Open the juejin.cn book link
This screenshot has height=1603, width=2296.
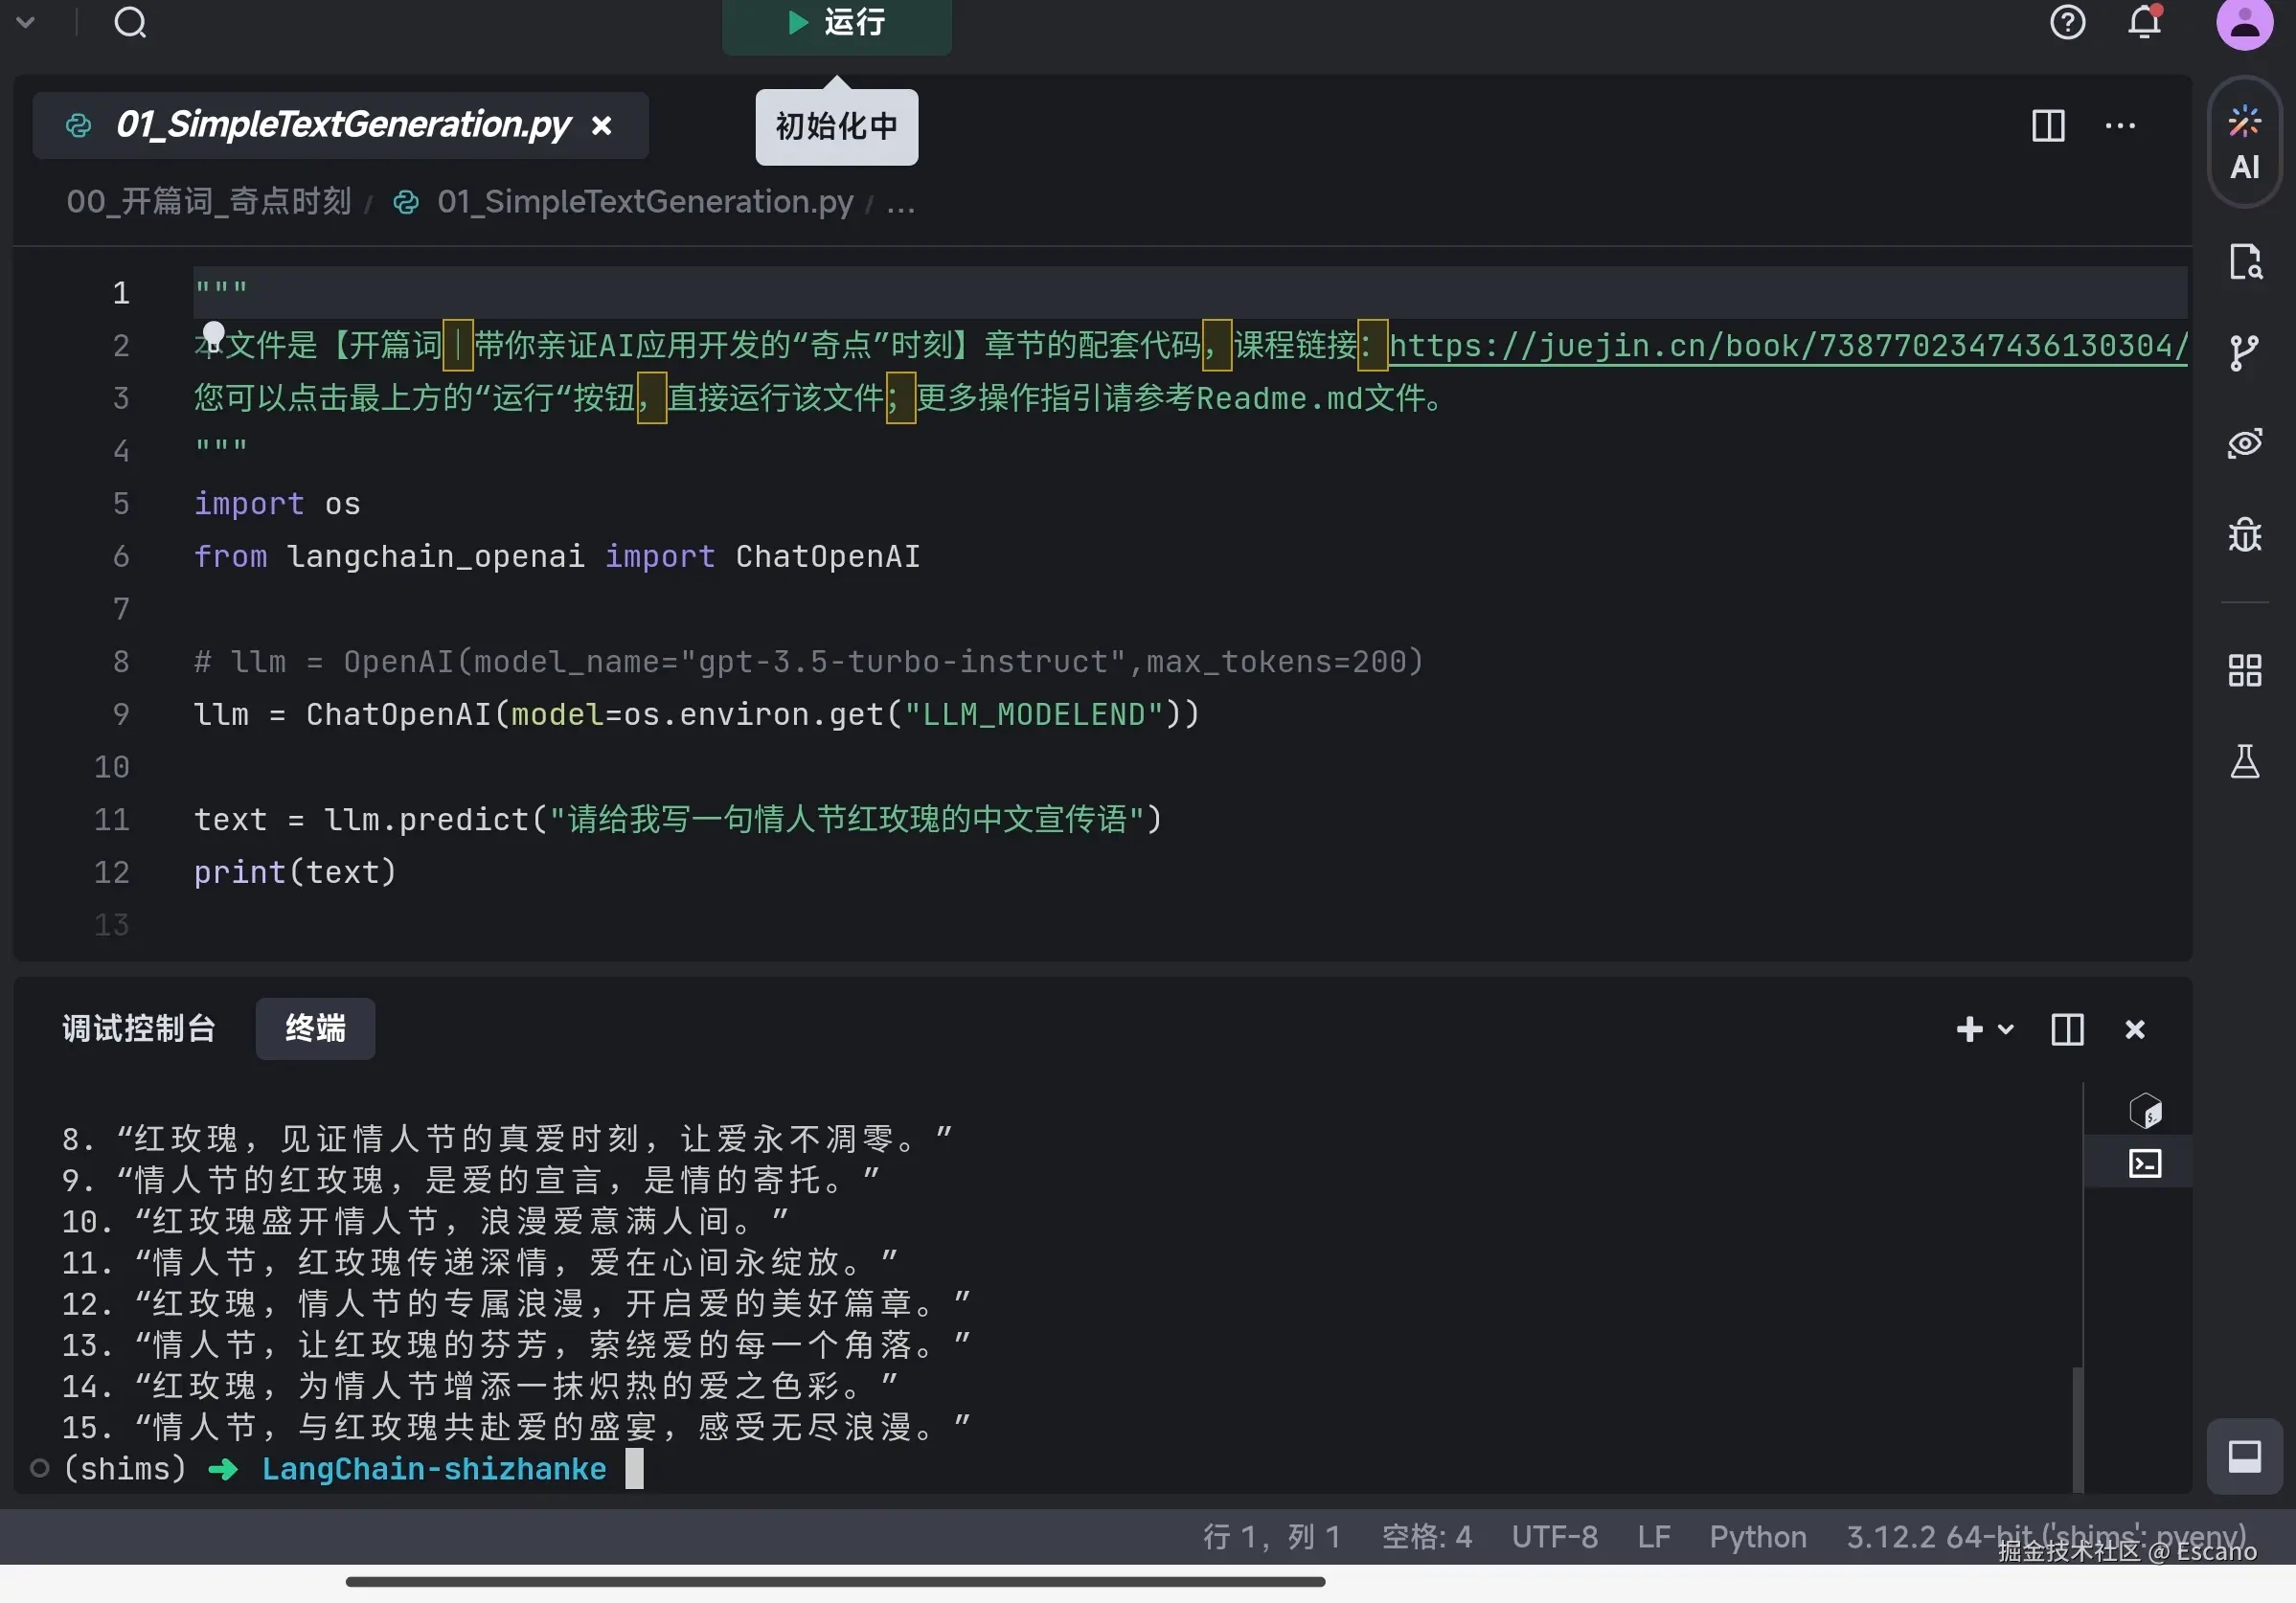click(1788, 346)
